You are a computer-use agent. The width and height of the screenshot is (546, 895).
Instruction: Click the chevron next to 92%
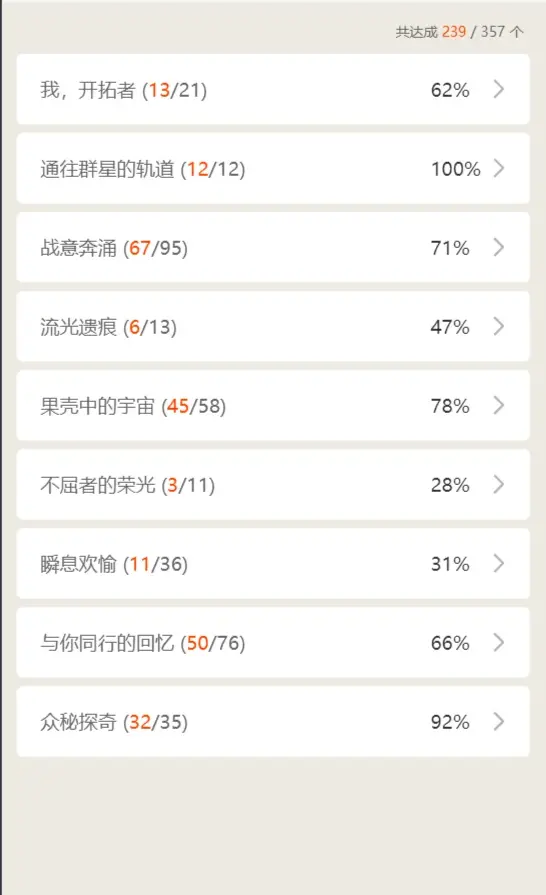[499, 721]
